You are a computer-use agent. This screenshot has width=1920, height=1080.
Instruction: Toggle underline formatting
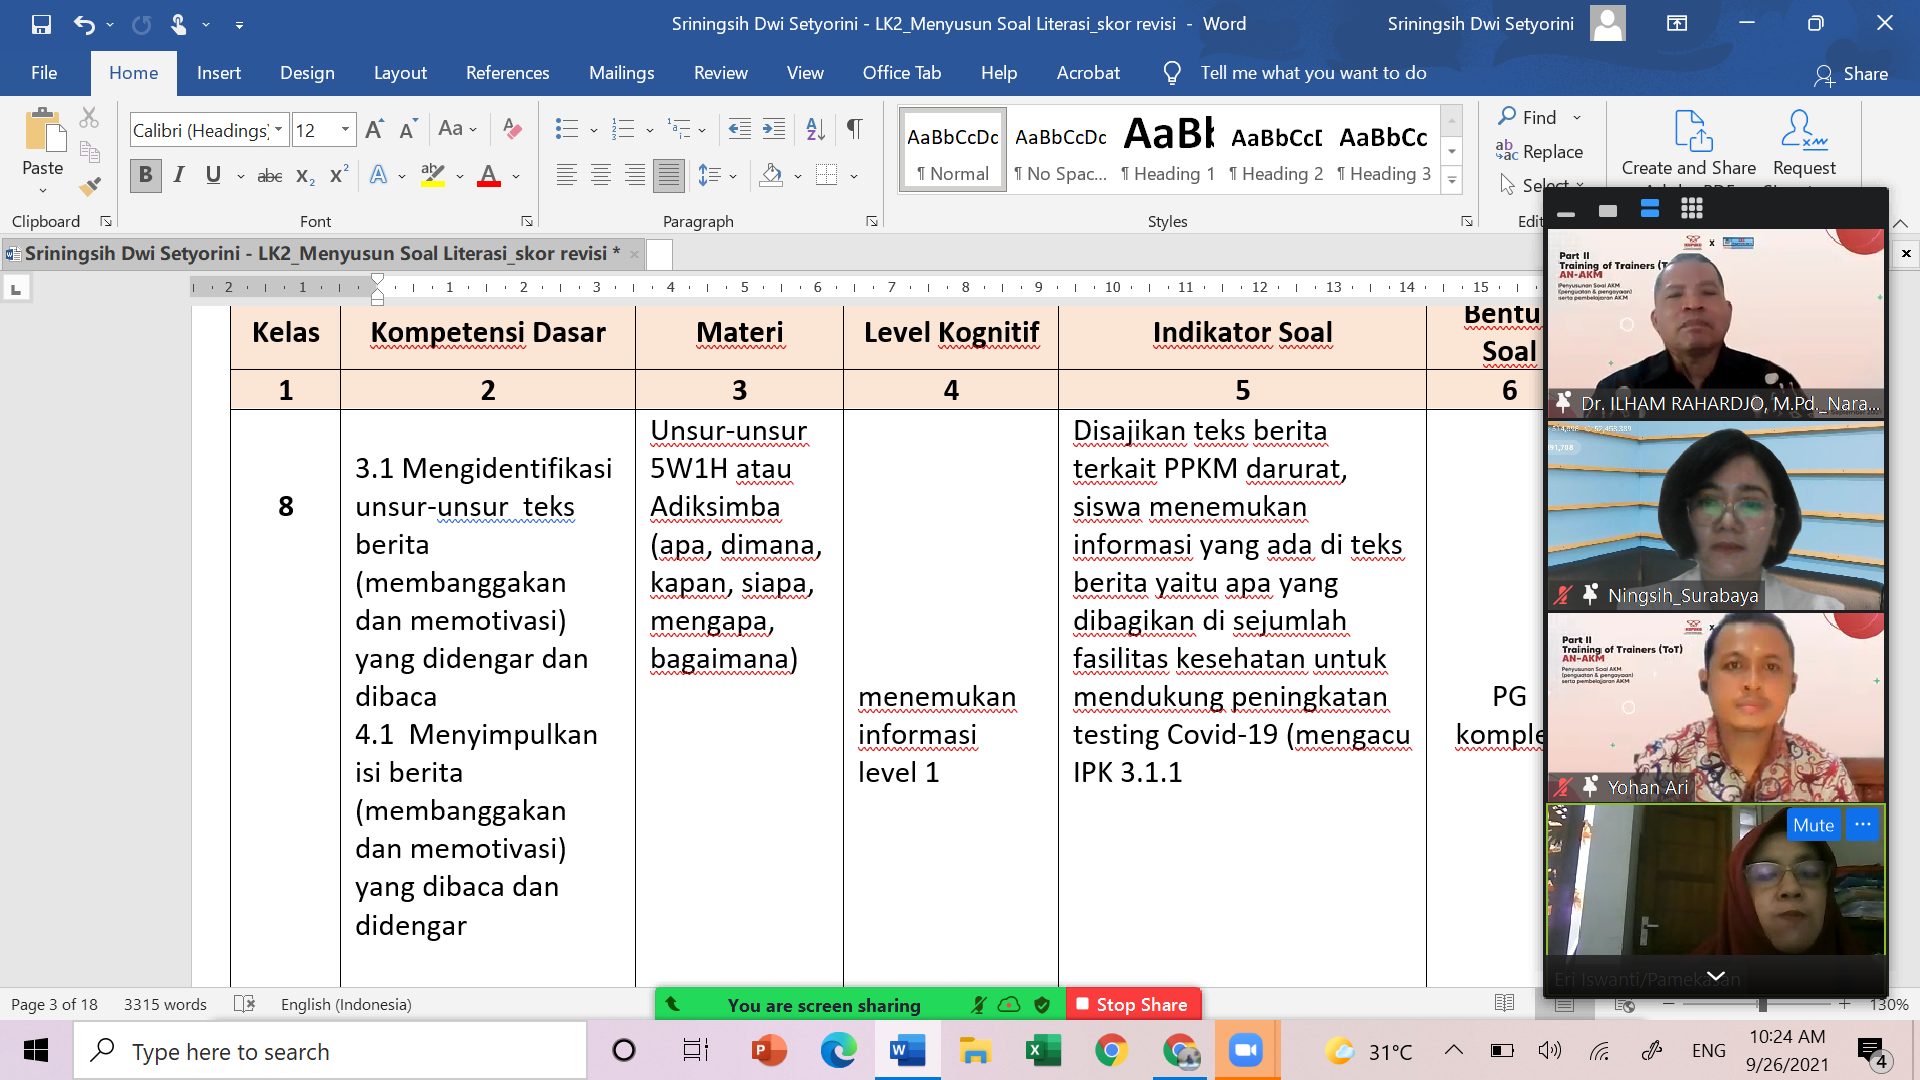[x=213, y=176]
